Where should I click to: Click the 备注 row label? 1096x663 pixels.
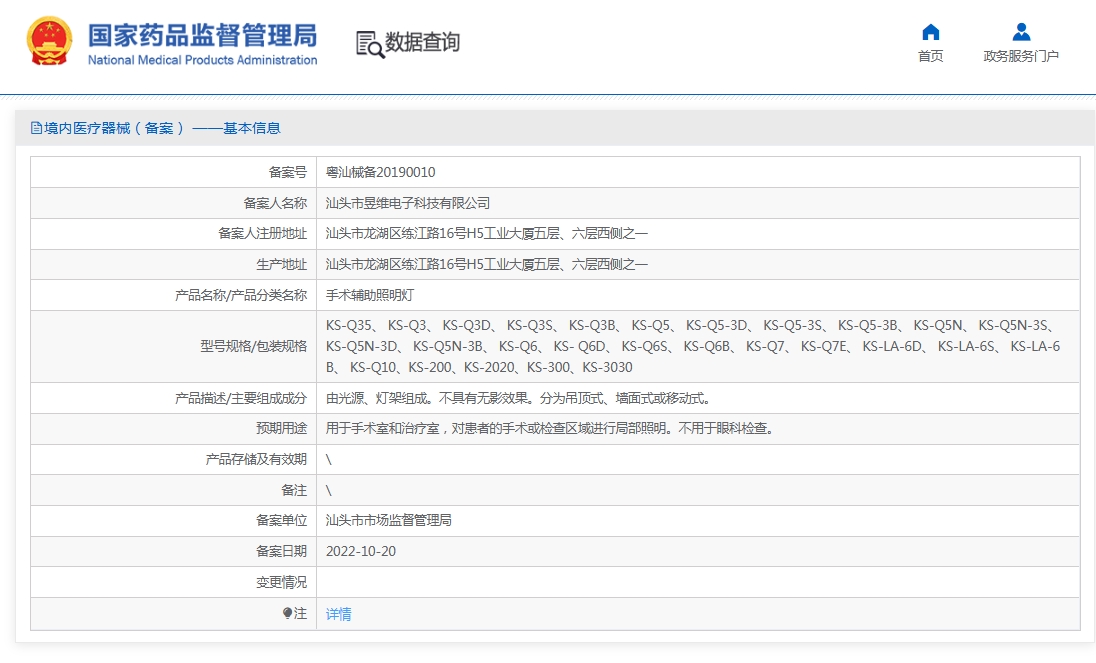pyautogui.click(x=294, y=490)
